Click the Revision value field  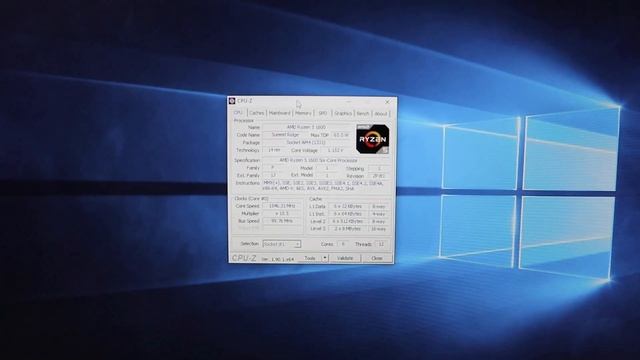coord(378,176)
